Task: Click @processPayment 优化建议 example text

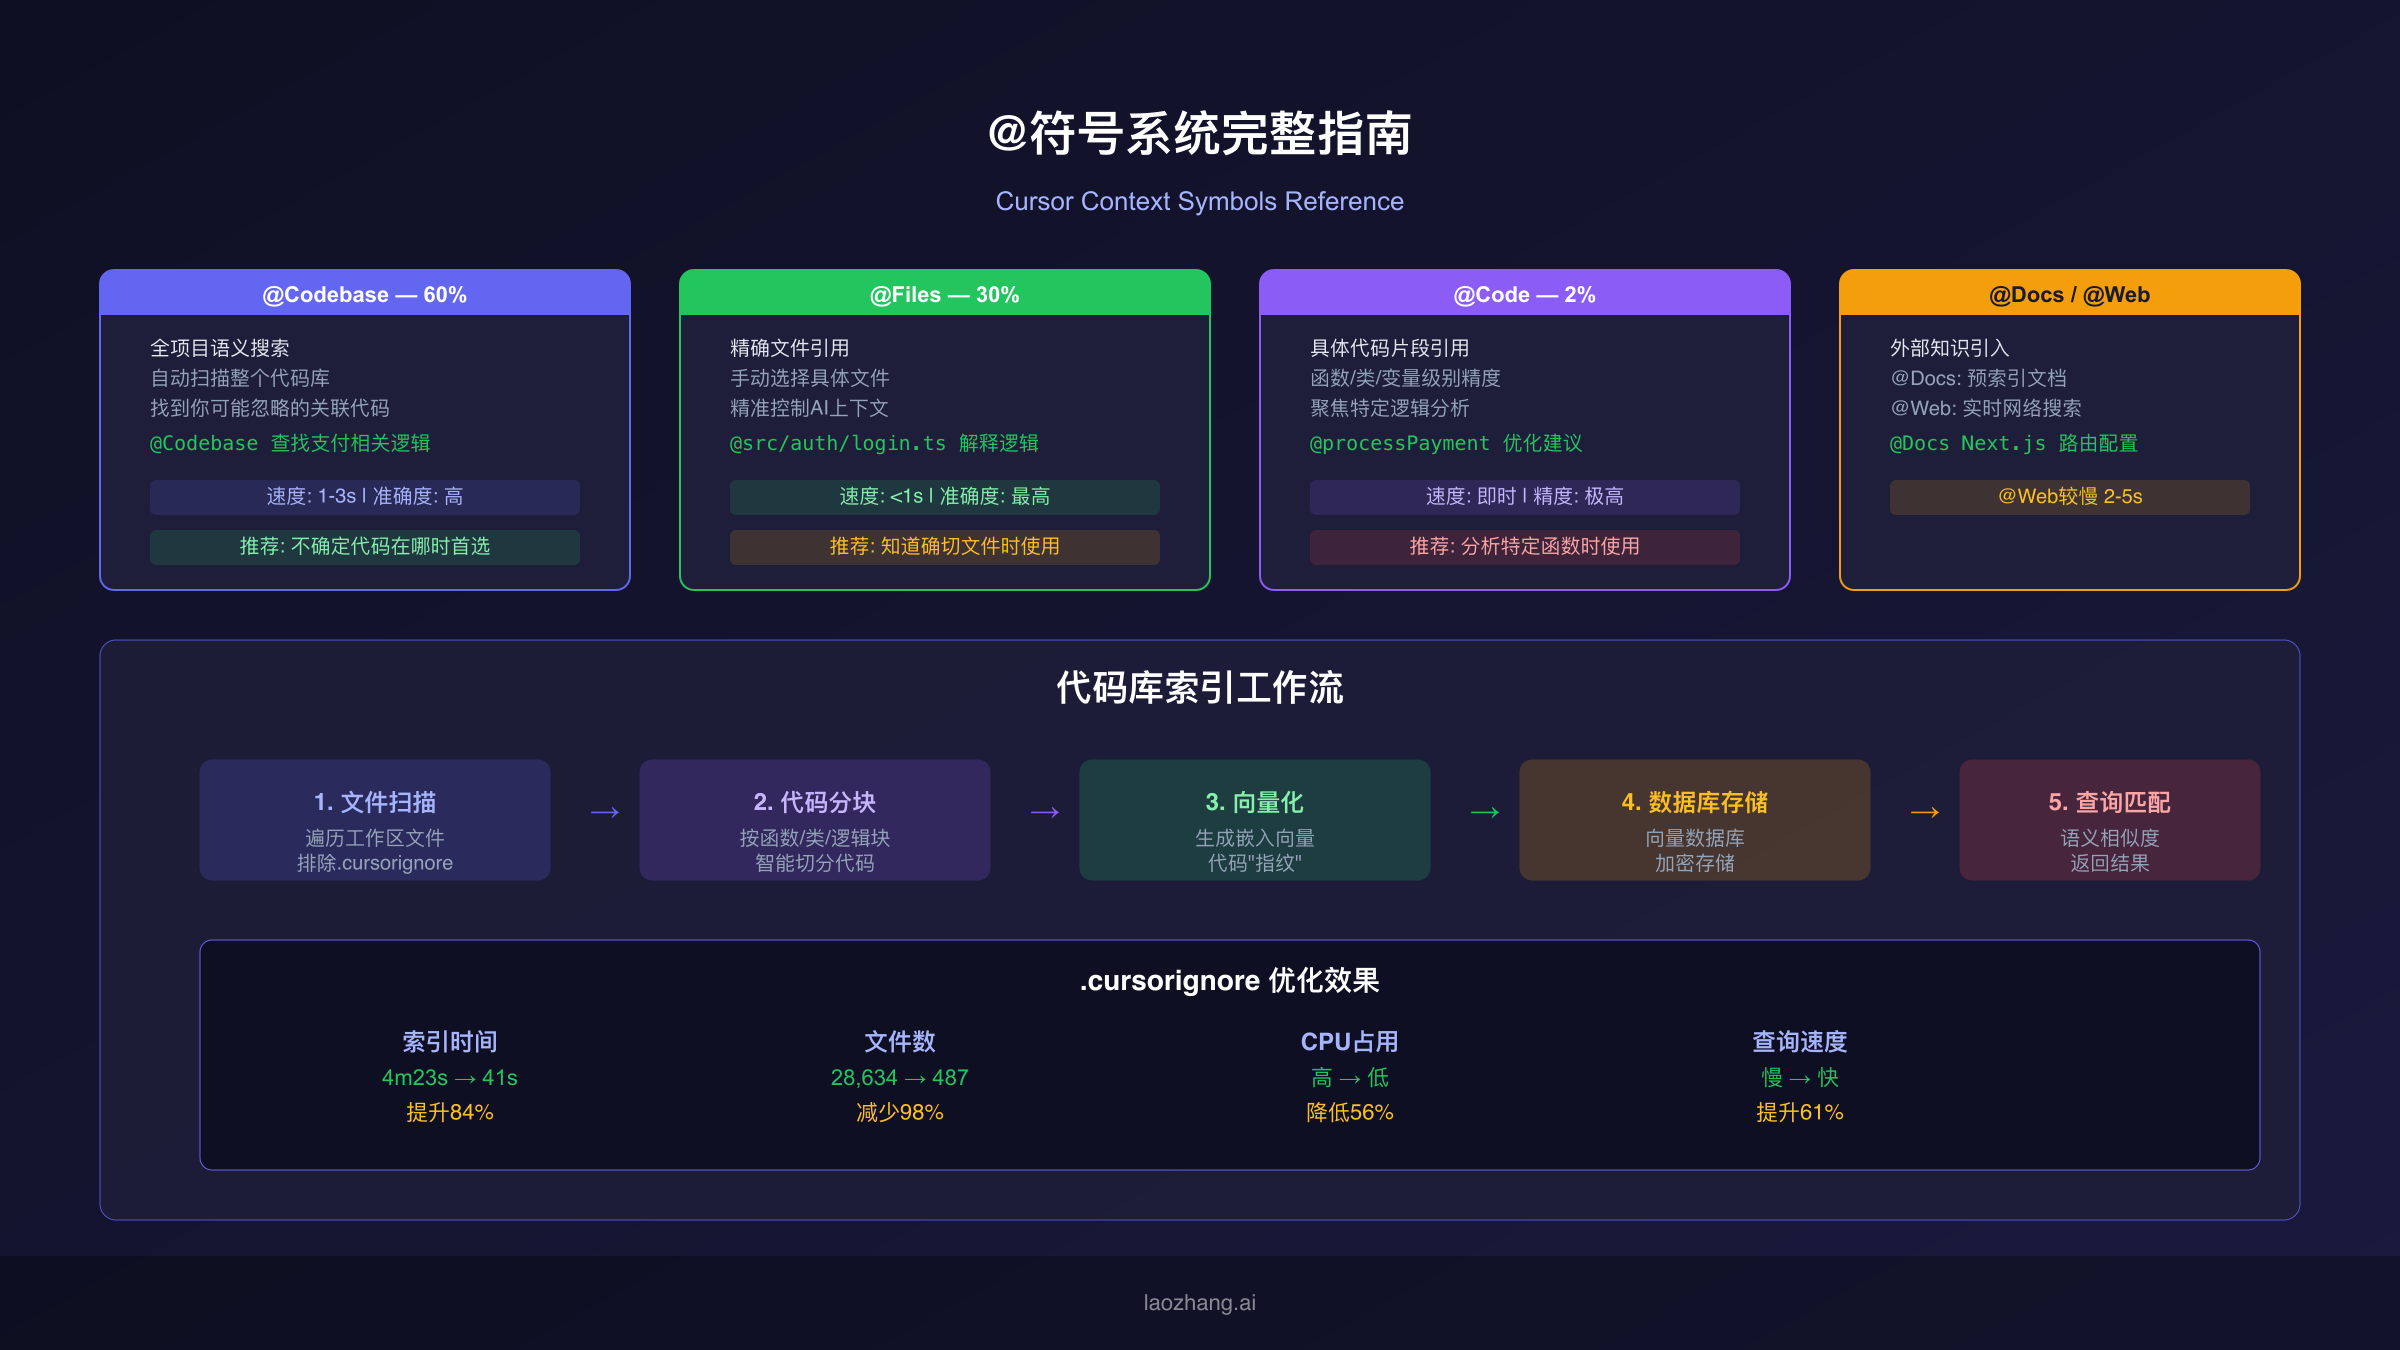Action: click(x=1445, y=443)
